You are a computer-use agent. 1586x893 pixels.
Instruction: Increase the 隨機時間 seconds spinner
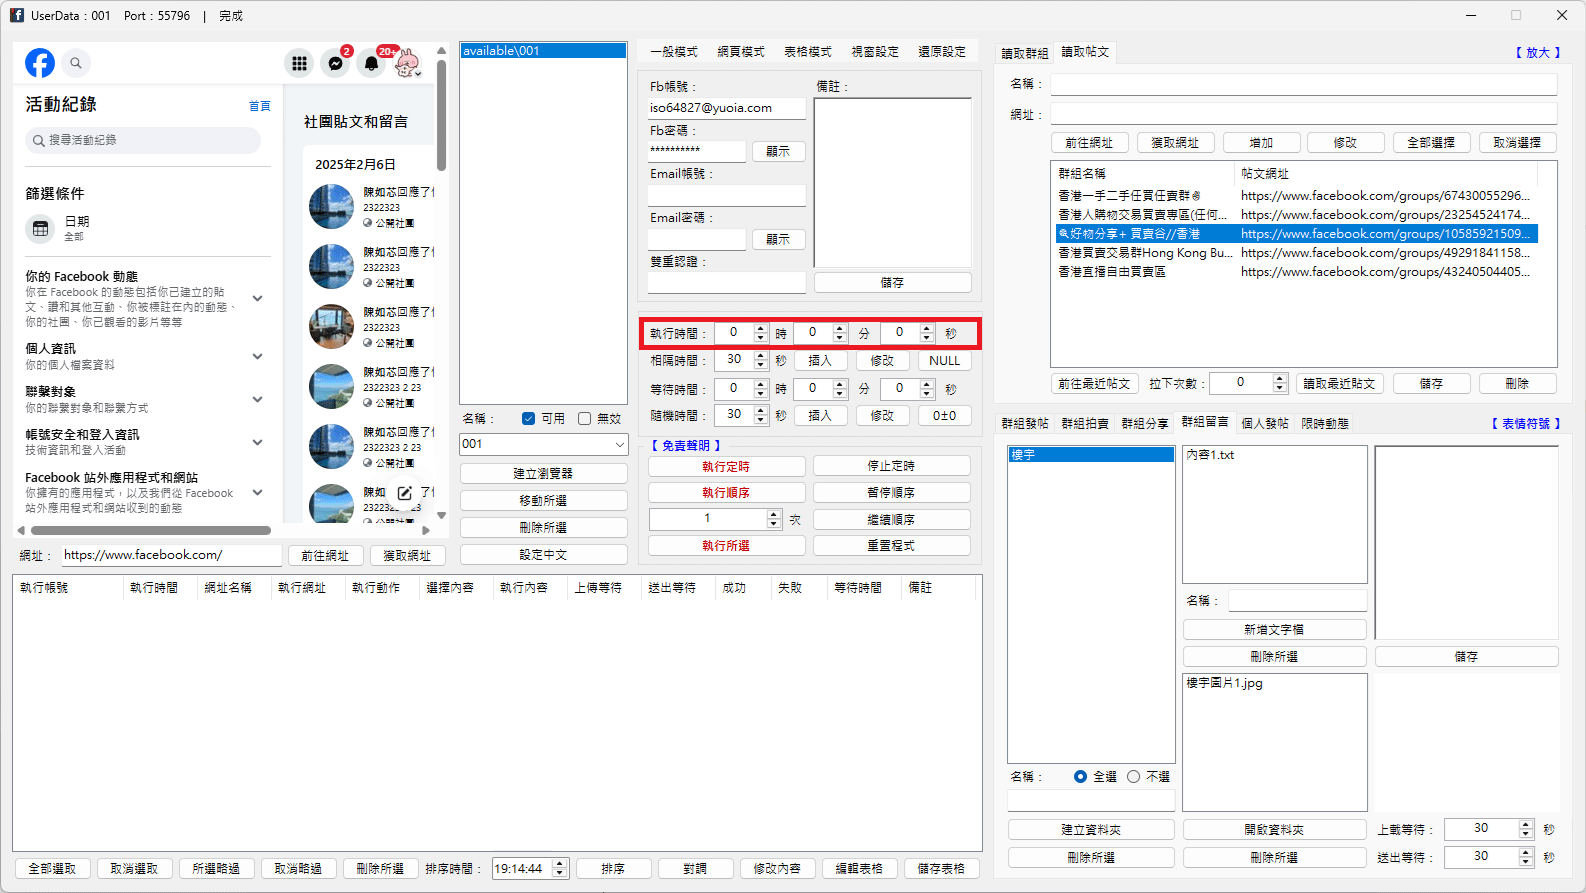tap(761, 410)
